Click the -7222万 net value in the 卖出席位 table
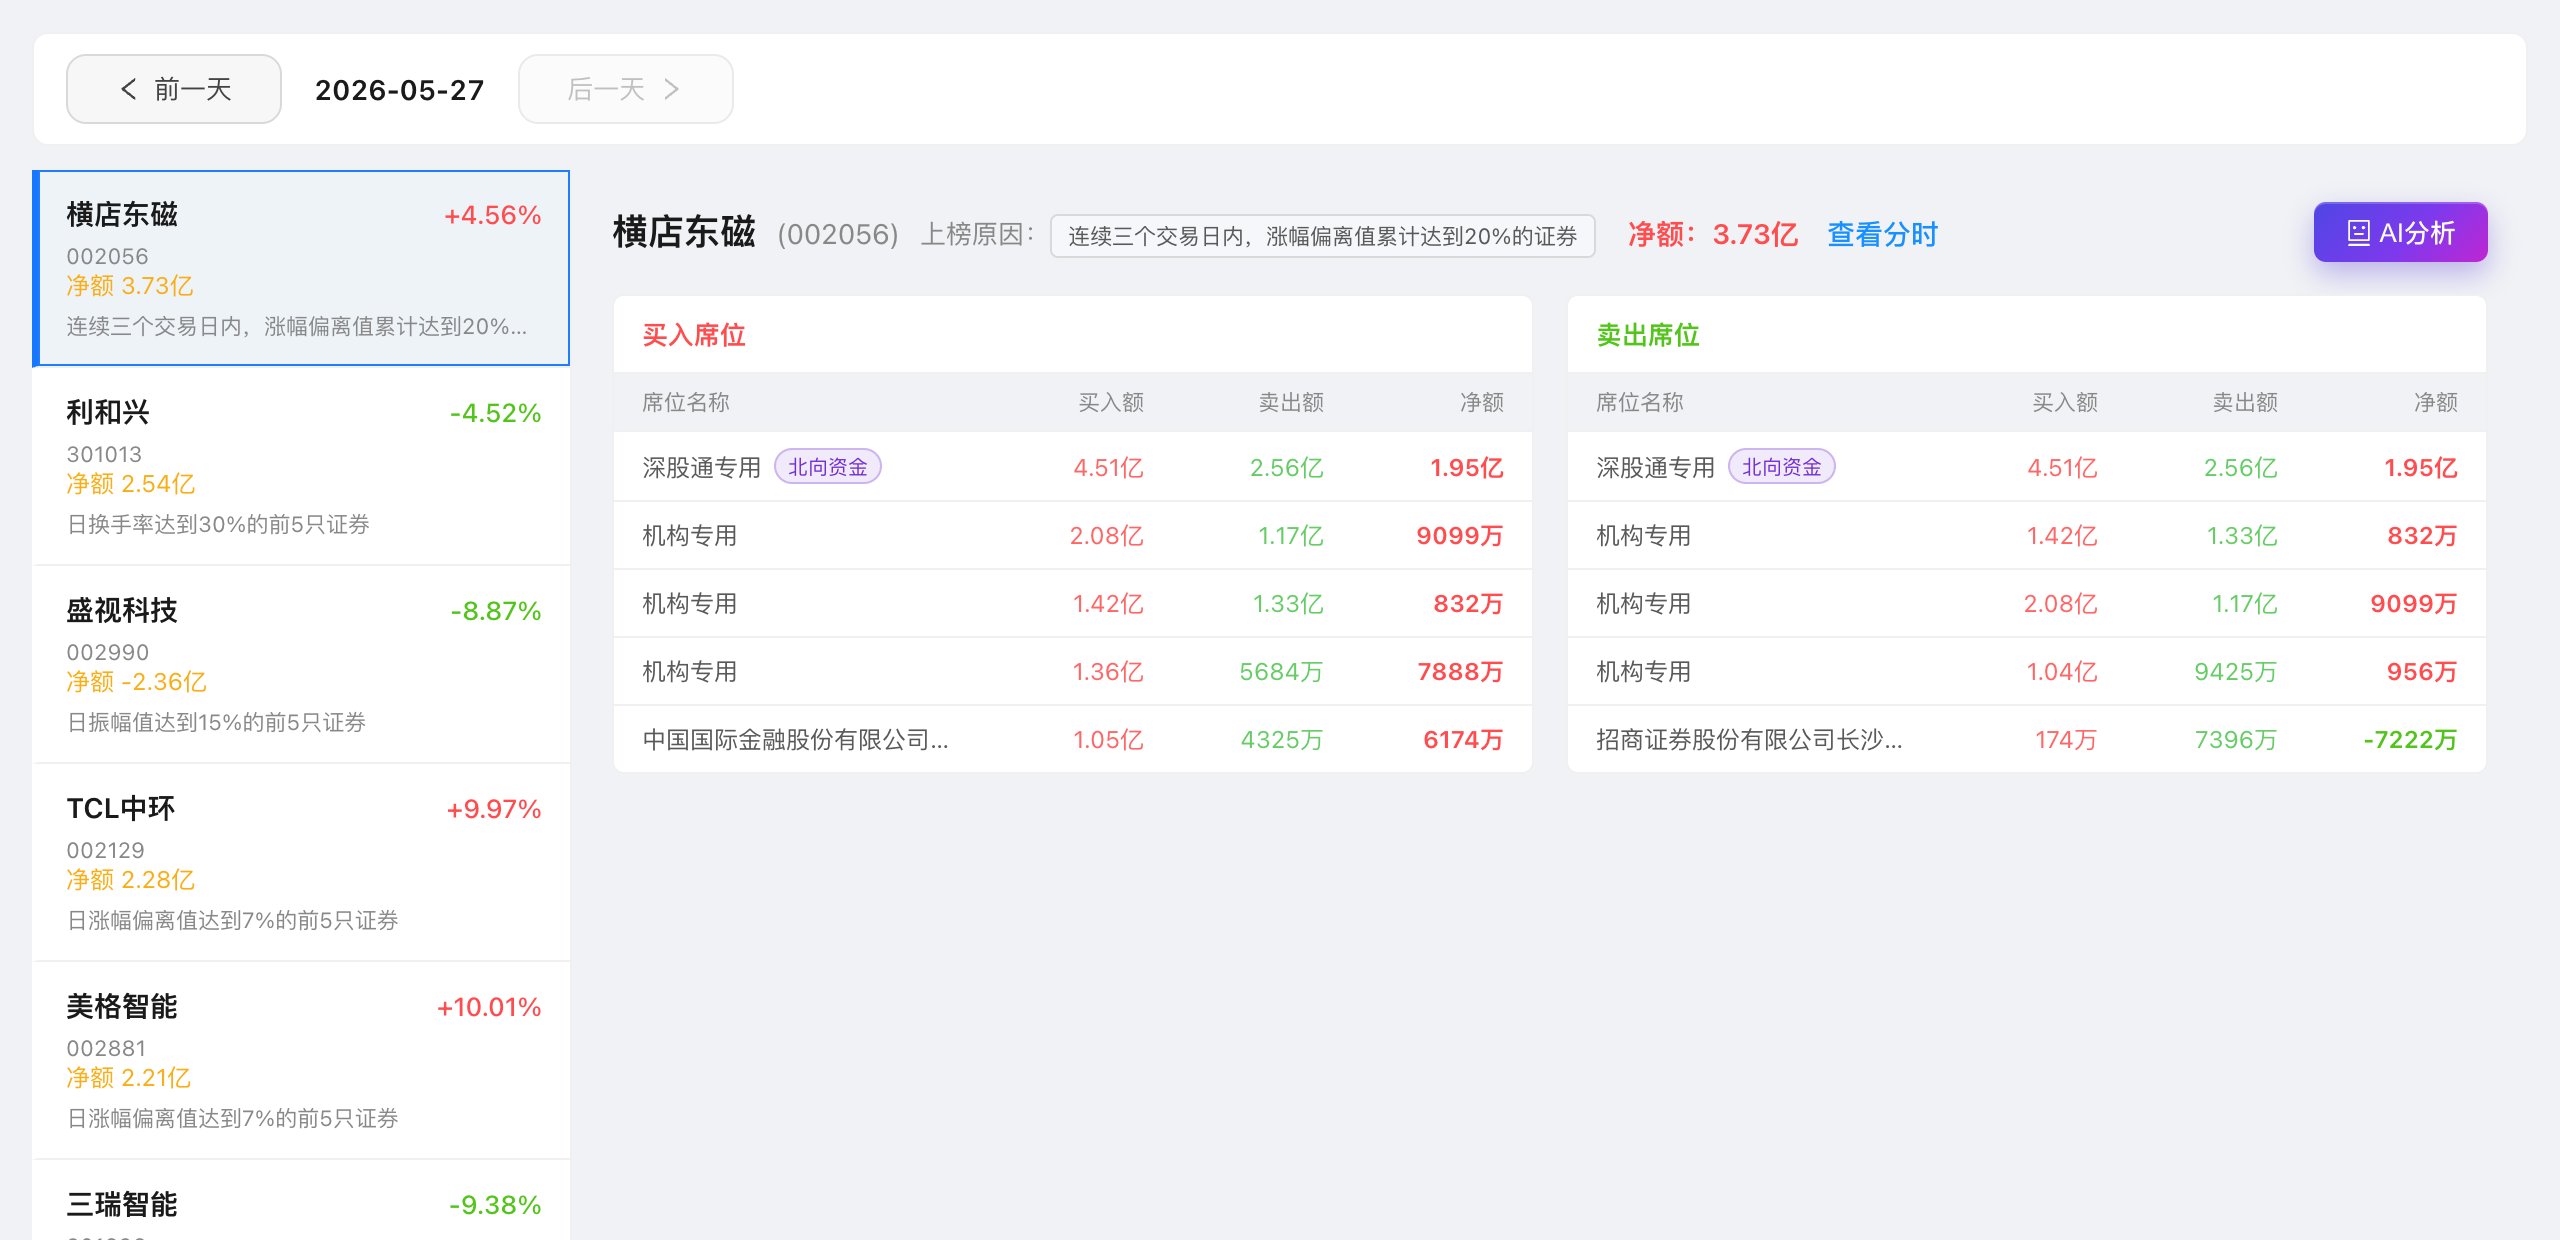This screenshot has width=2560, height=1240. tap(2410, 739)
